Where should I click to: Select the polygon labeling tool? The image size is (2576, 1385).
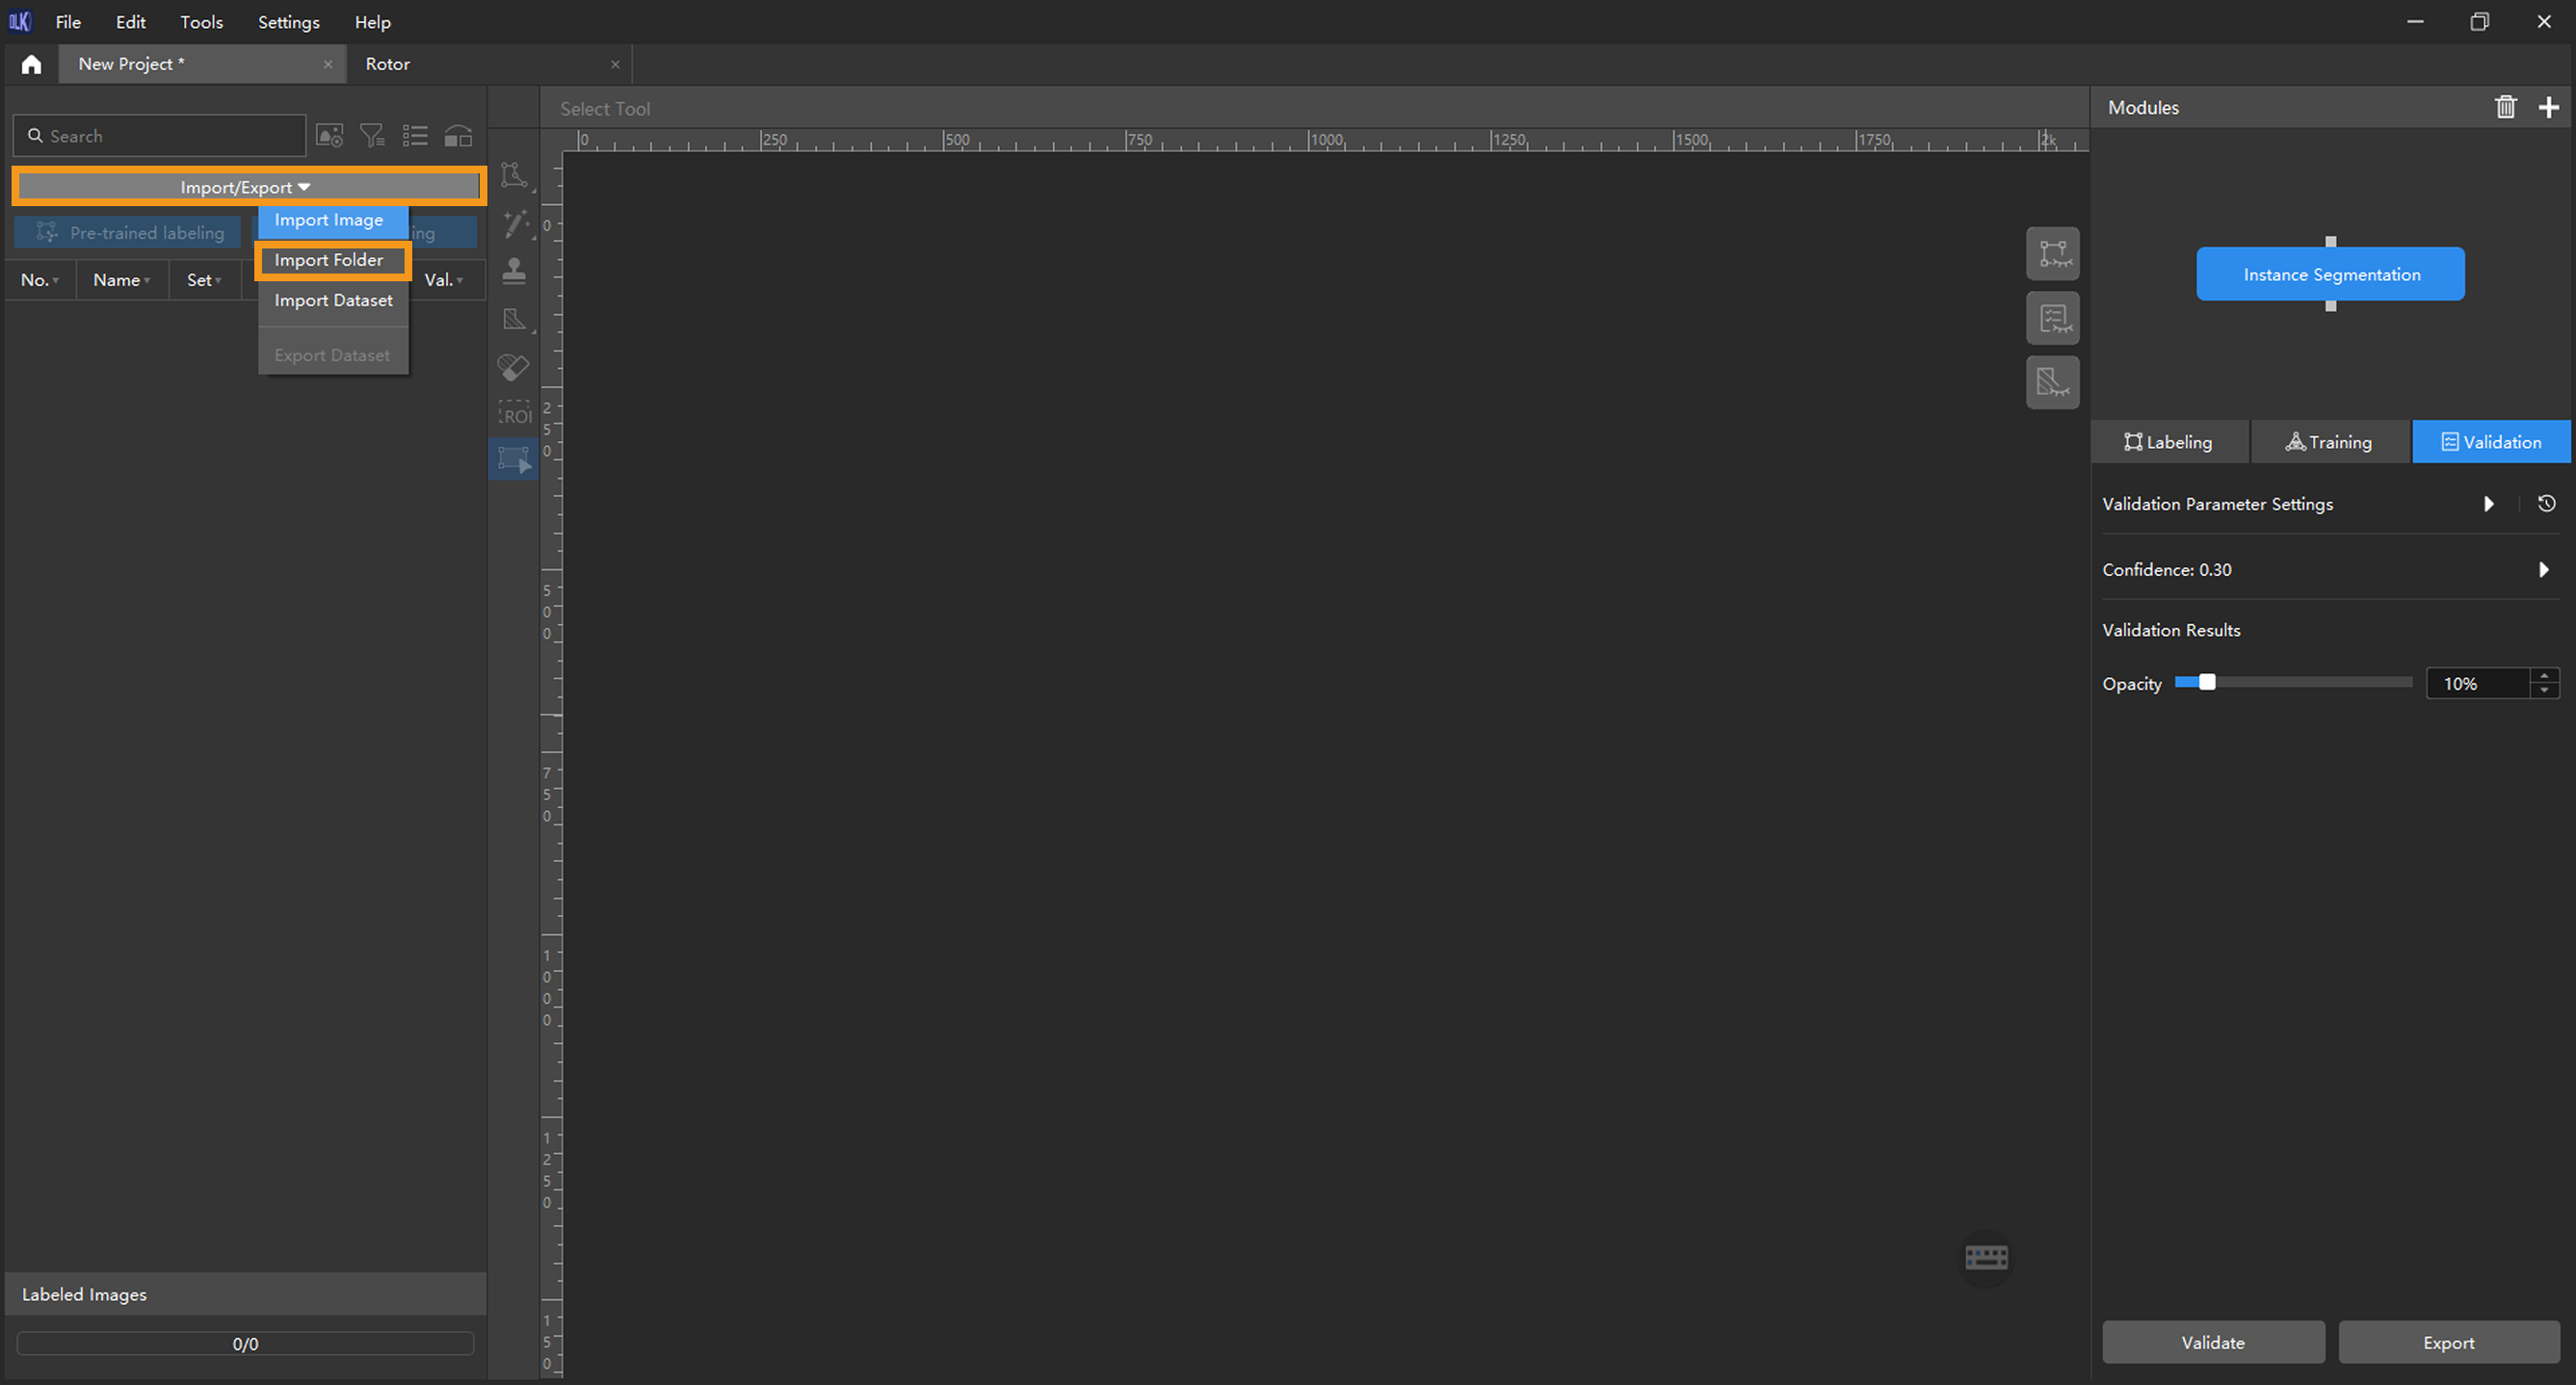pos(513,175)
